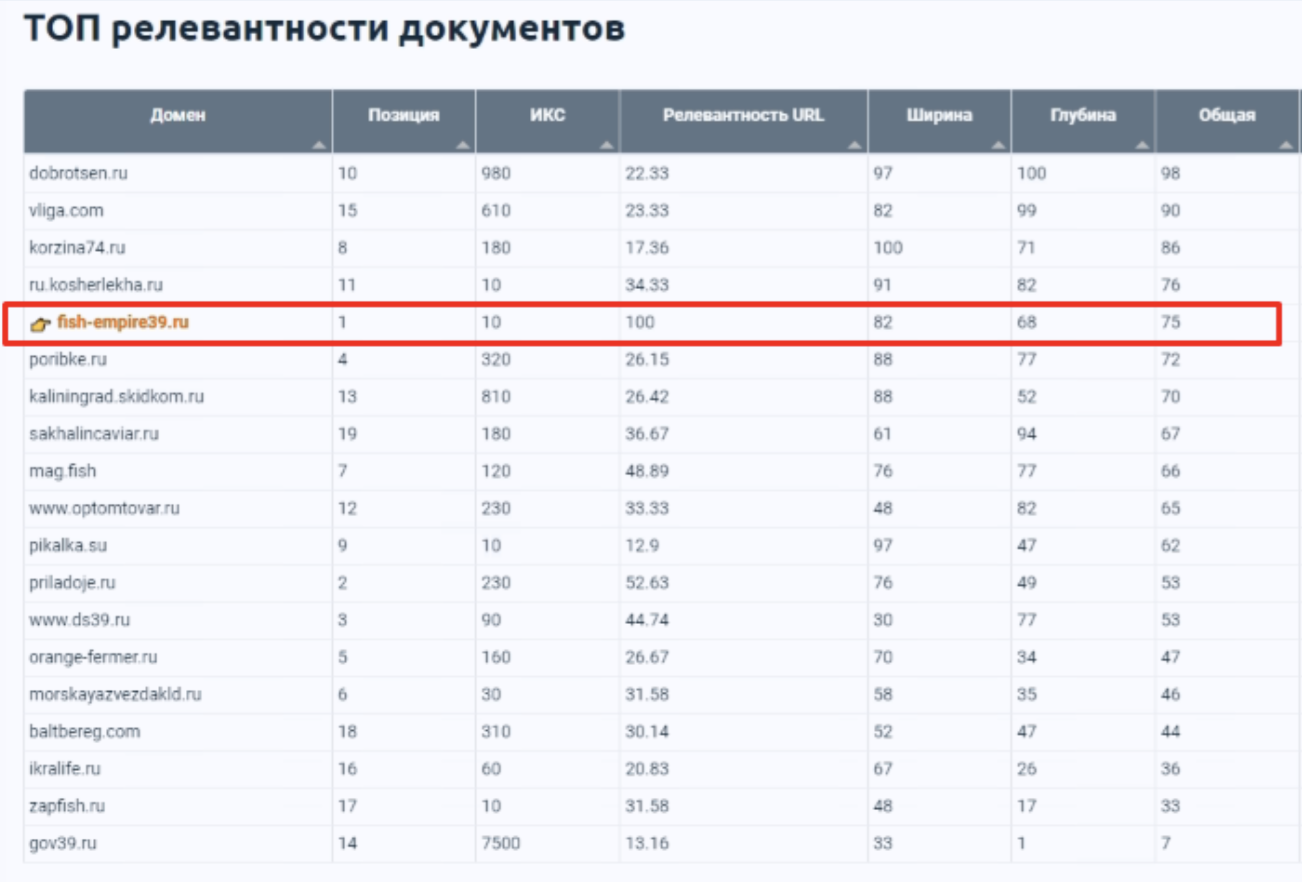Sort table by ИКС column header

pos(548,121)
